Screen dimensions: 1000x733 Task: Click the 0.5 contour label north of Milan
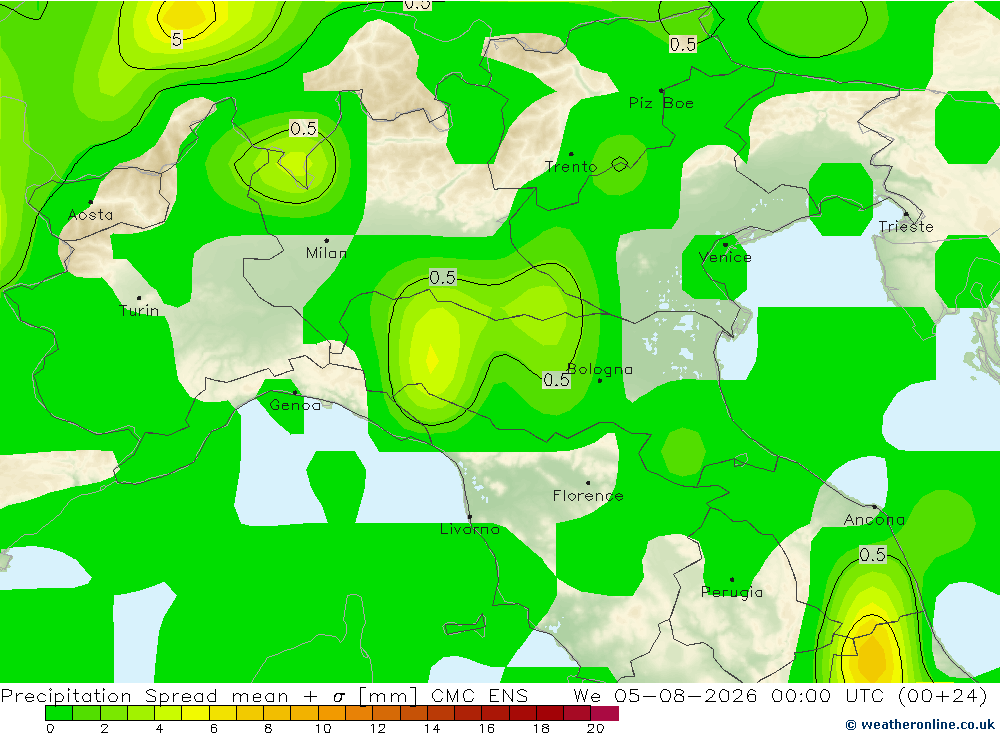(303, 128)
